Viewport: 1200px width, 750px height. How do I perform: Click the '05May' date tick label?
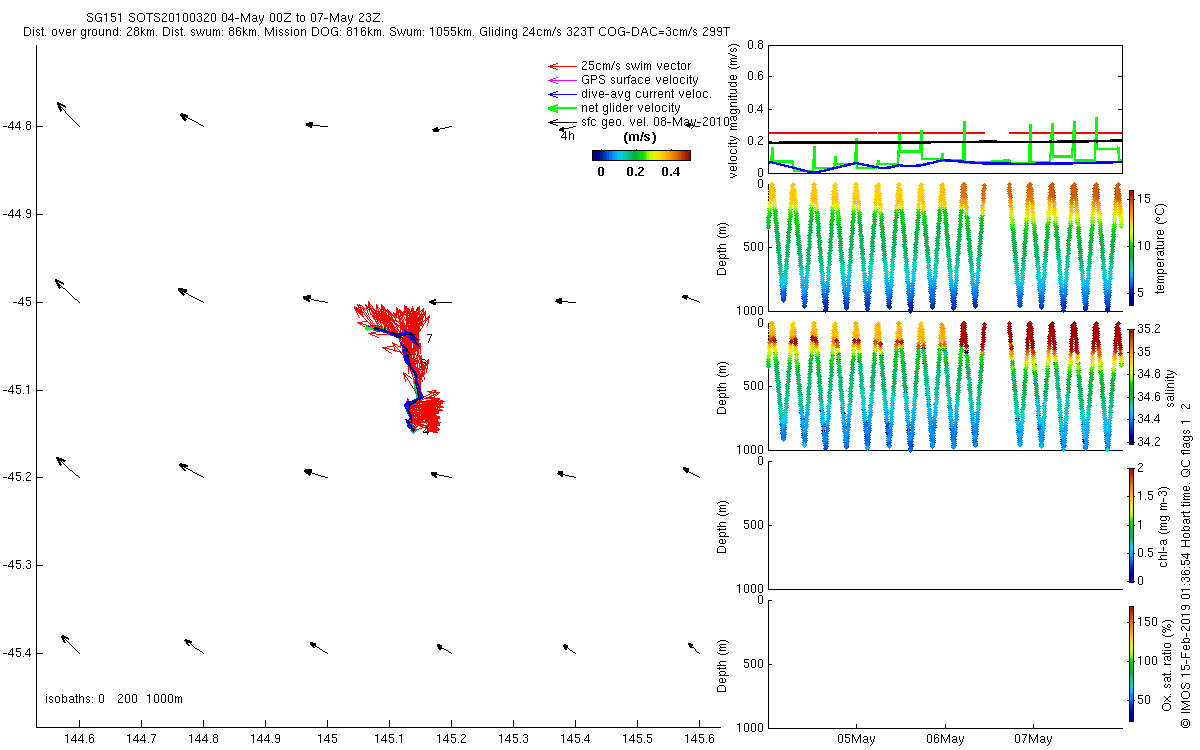(x=858, y=739)
